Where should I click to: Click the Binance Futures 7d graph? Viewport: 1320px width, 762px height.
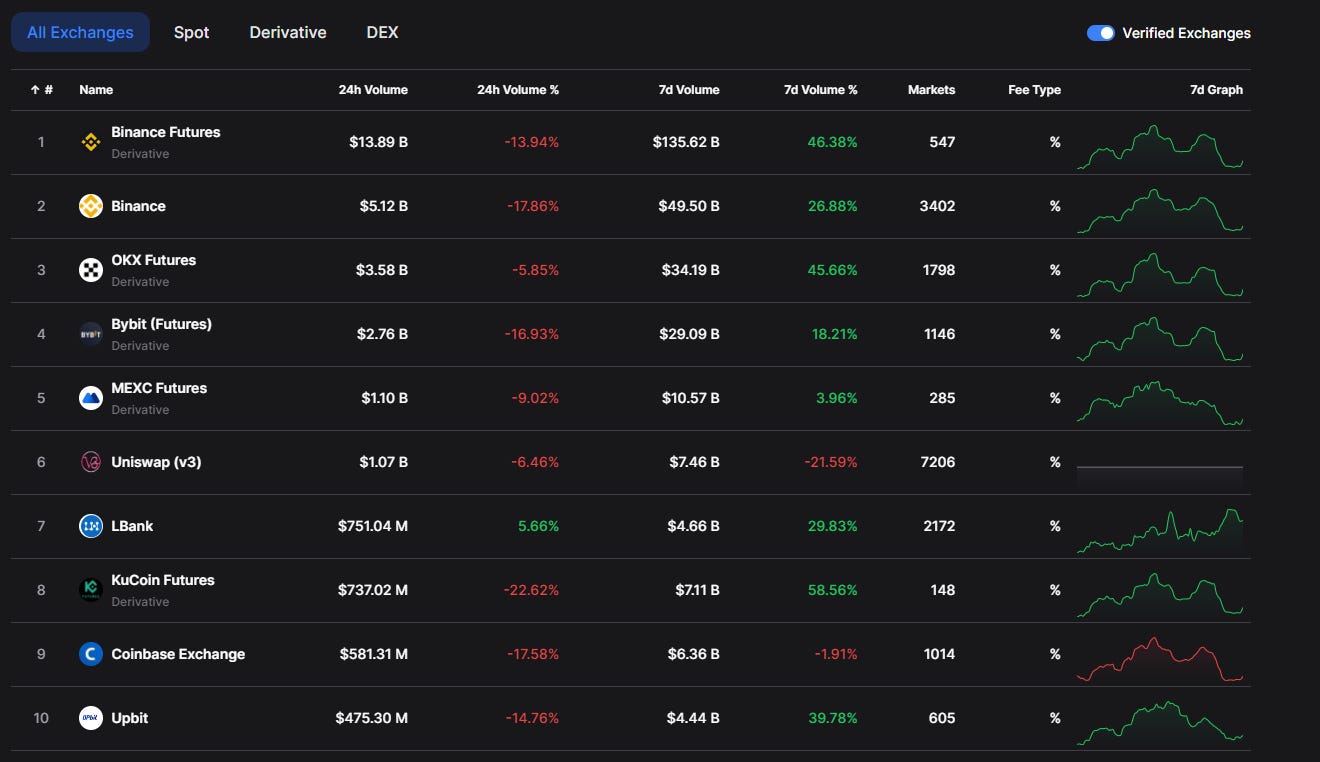pyautogui.click(x=1160, y=147)
